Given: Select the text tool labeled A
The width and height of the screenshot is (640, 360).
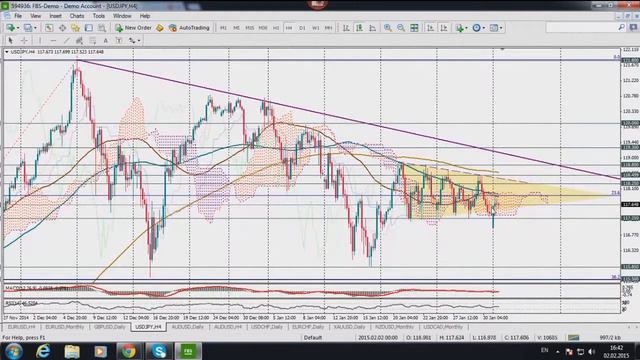Looking at the screenshot, I should point(106,40).
